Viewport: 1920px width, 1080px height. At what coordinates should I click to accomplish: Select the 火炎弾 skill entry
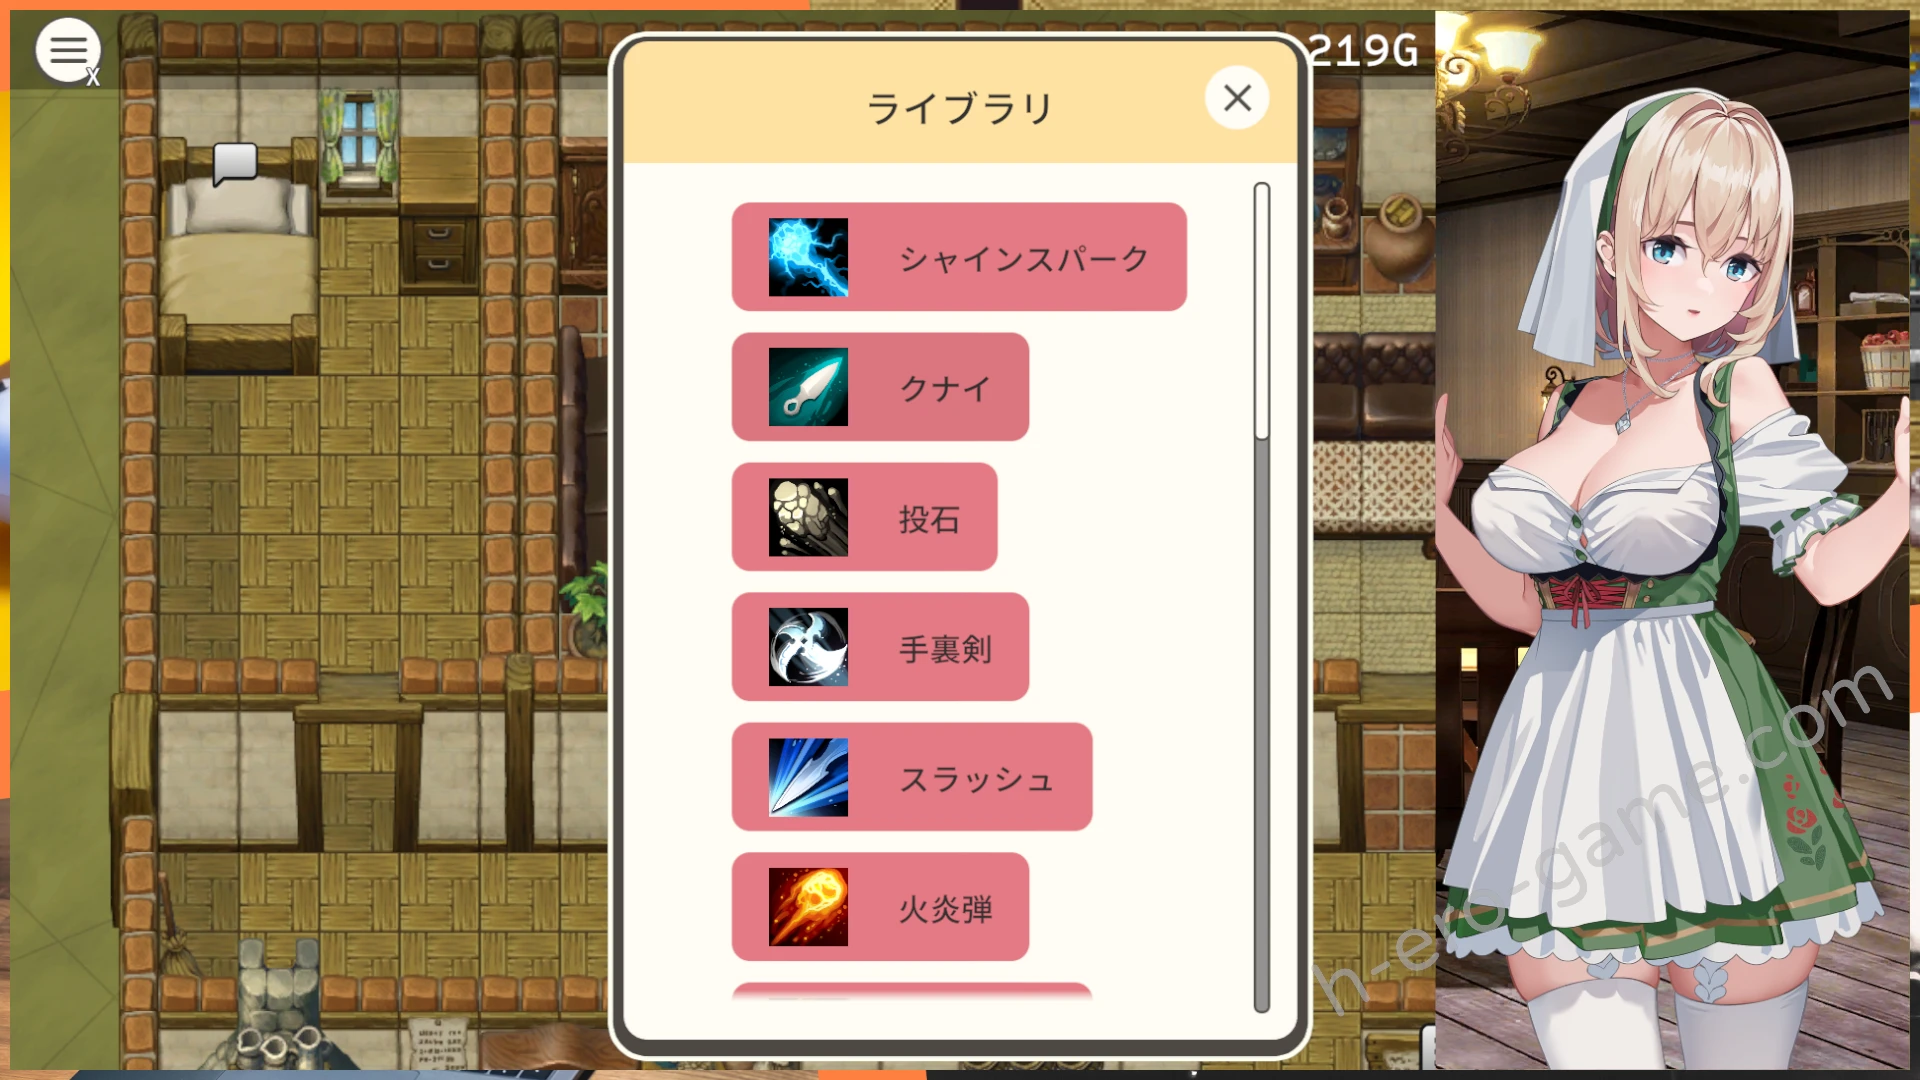[x=880, y=907]
